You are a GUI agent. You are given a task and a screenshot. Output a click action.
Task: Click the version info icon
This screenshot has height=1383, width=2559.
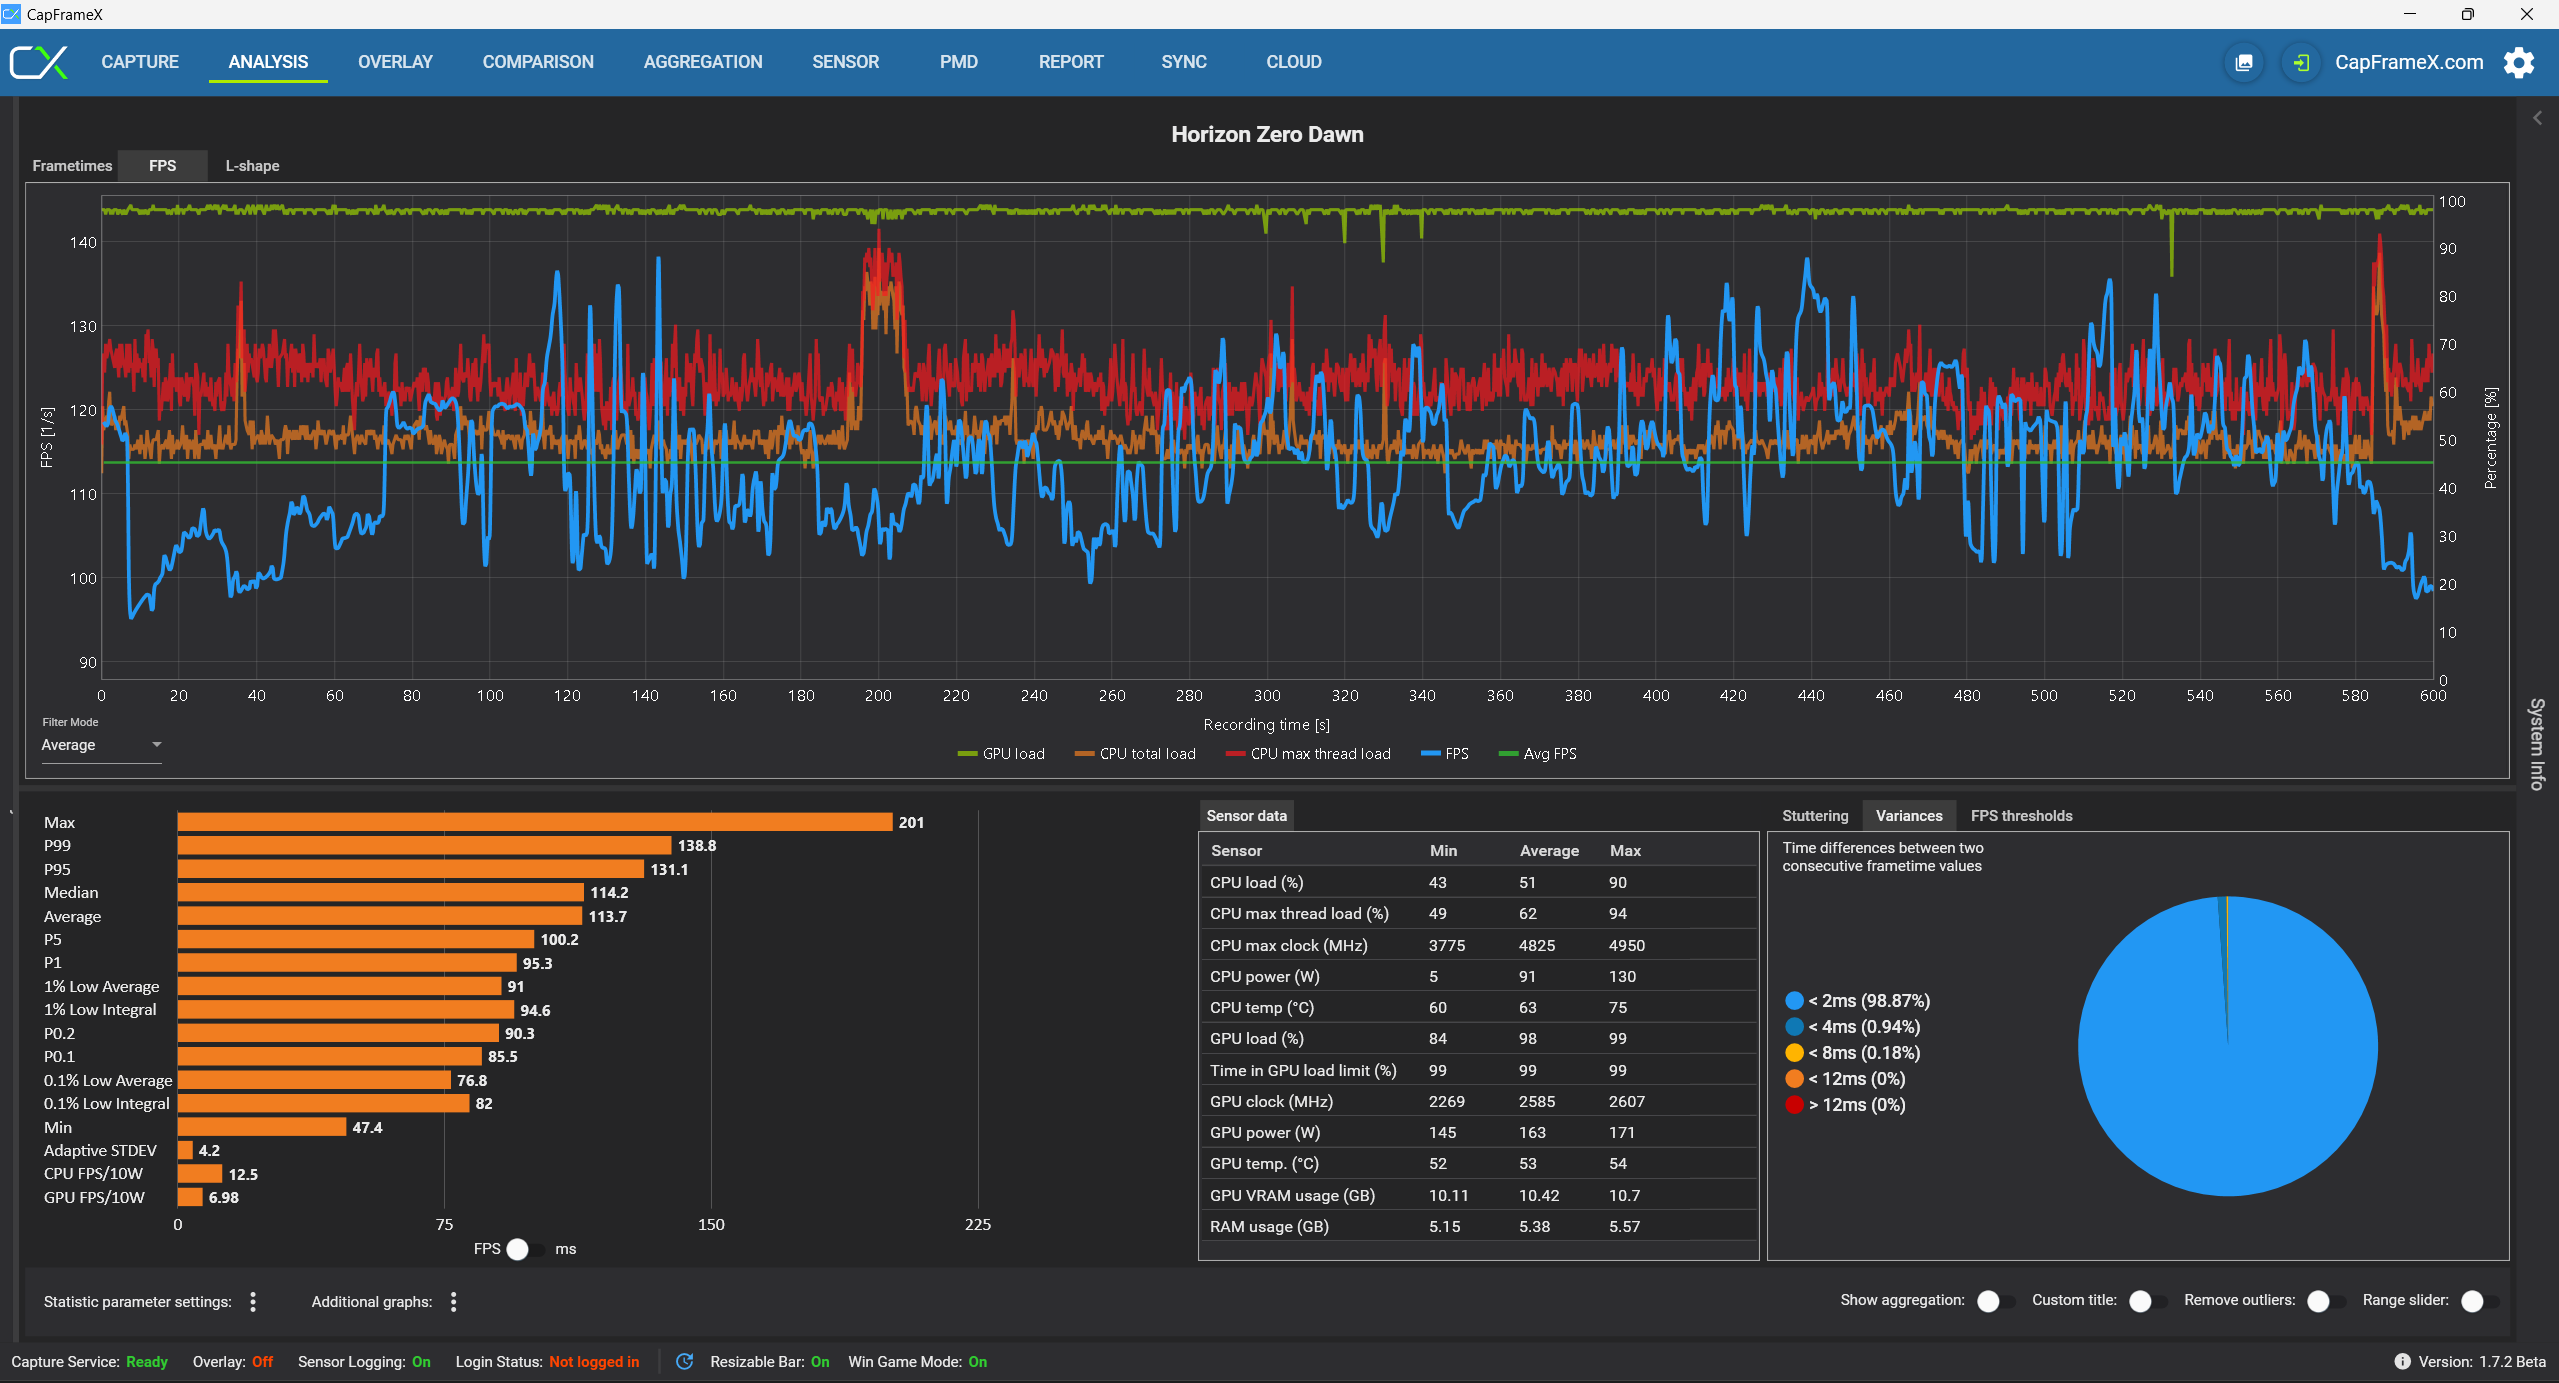[2402, 1361]
